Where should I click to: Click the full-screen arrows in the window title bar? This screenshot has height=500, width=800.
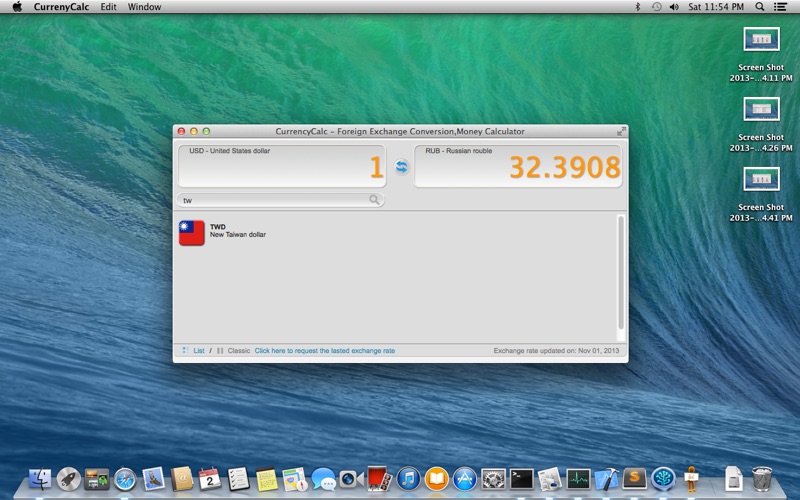[x=621, y=131]
